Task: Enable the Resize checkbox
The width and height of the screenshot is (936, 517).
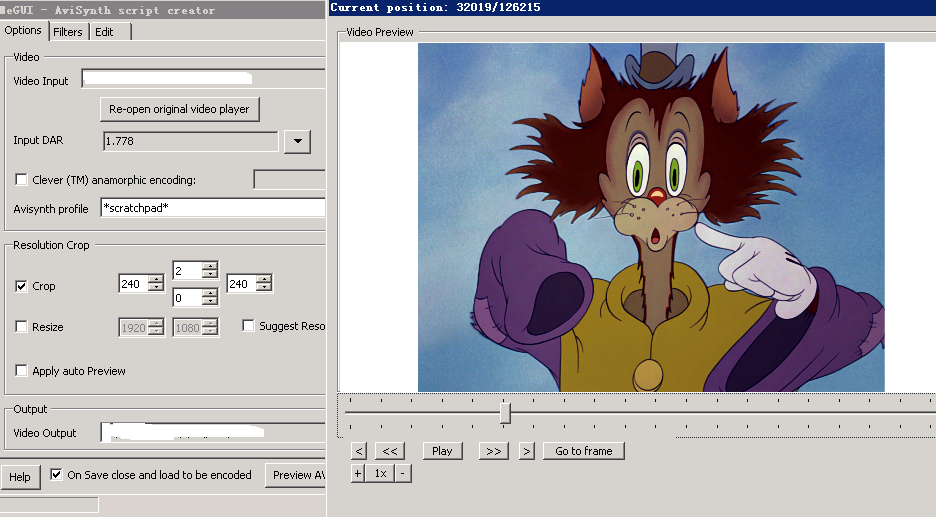Action: coord(21,327)
